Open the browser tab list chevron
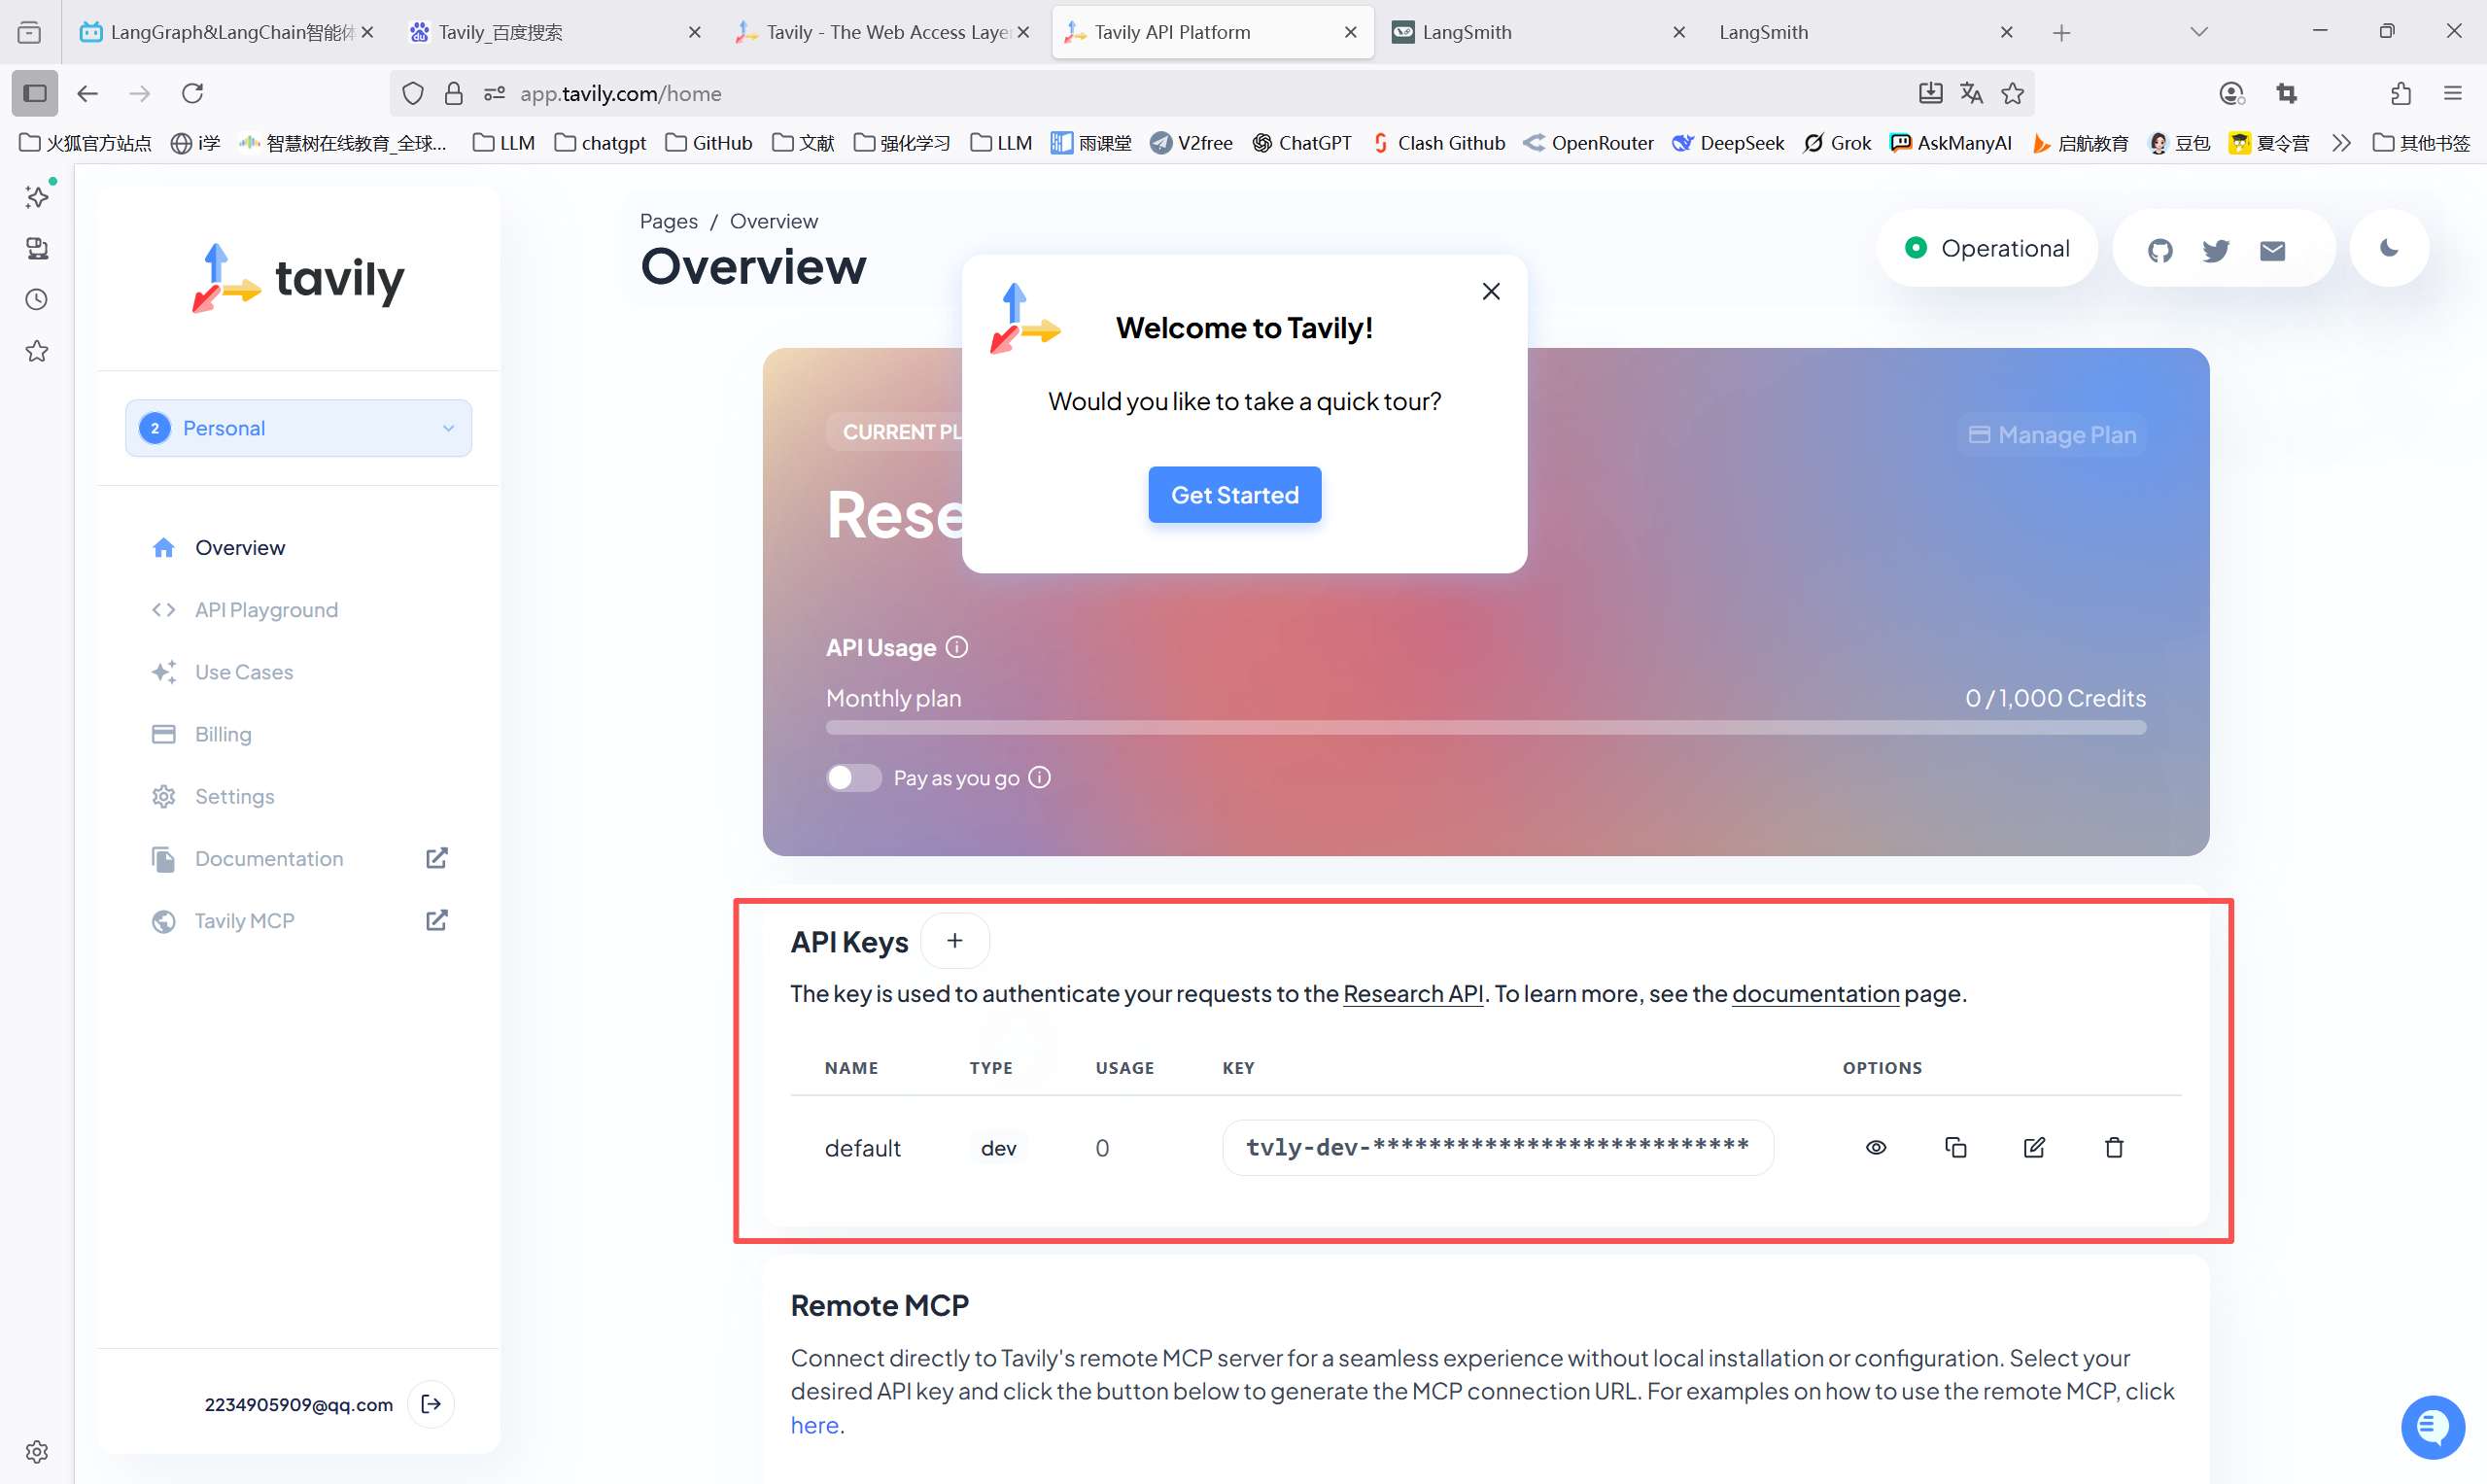The width and height of the screenshot is (2487, 1484). point(2198,32)
